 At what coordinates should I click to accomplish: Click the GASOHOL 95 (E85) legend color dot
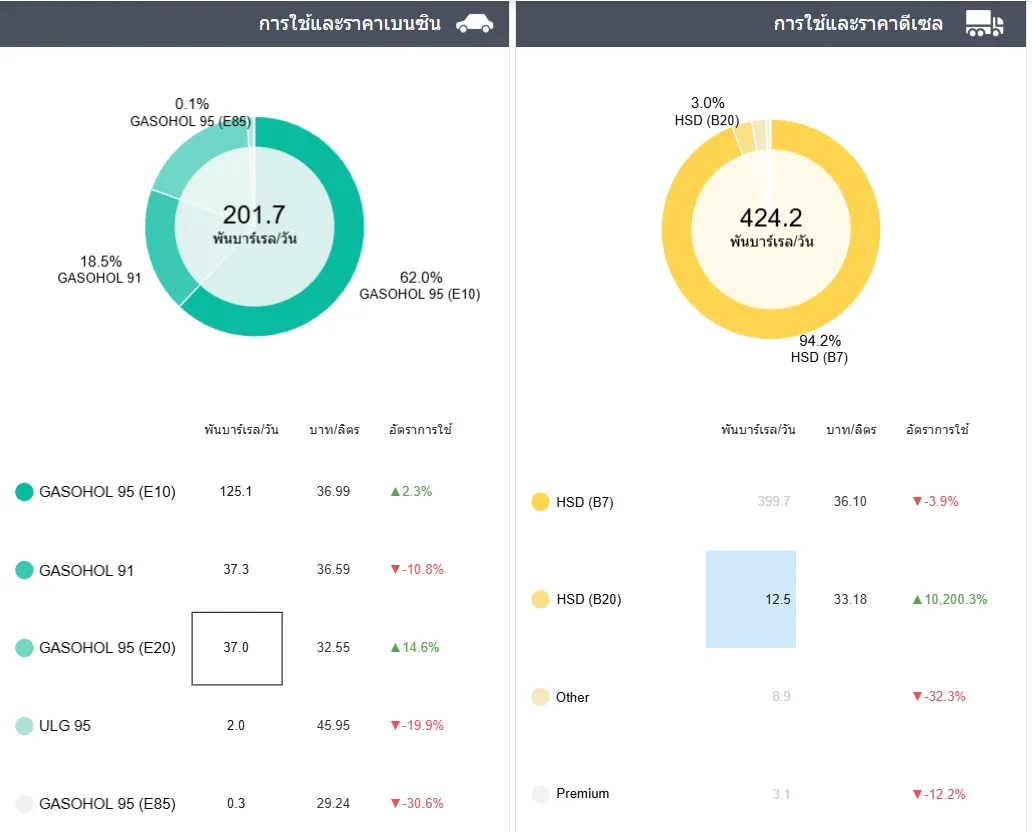coord(24,804)
